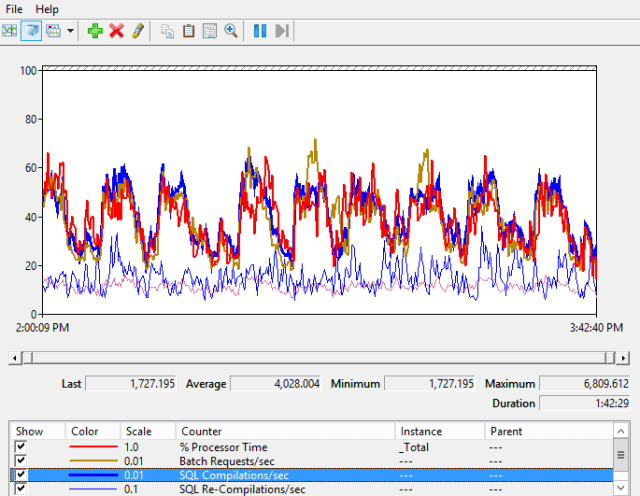This screenshot has height=496, width=640.
Task: Freeze the display with pause button
Action: point(260,31)
